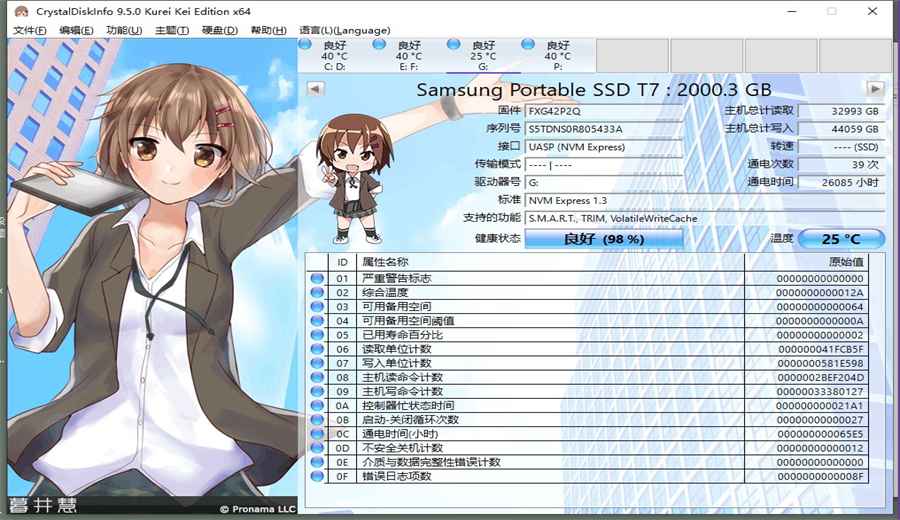Click the supported features field S.M.A.R.T., TRIM
Image resolution: width=900 pixels, height=520 pixels.
[x=705, y=218]
